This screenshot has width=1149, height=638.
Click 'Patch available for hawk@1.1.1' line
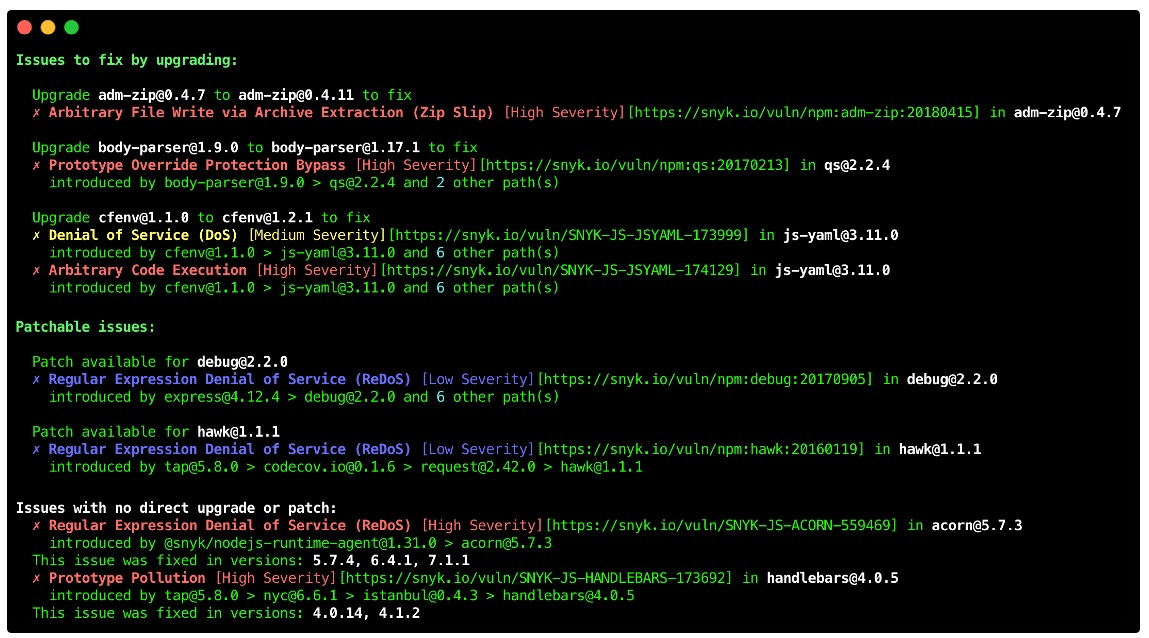click(x=156, y=432)
